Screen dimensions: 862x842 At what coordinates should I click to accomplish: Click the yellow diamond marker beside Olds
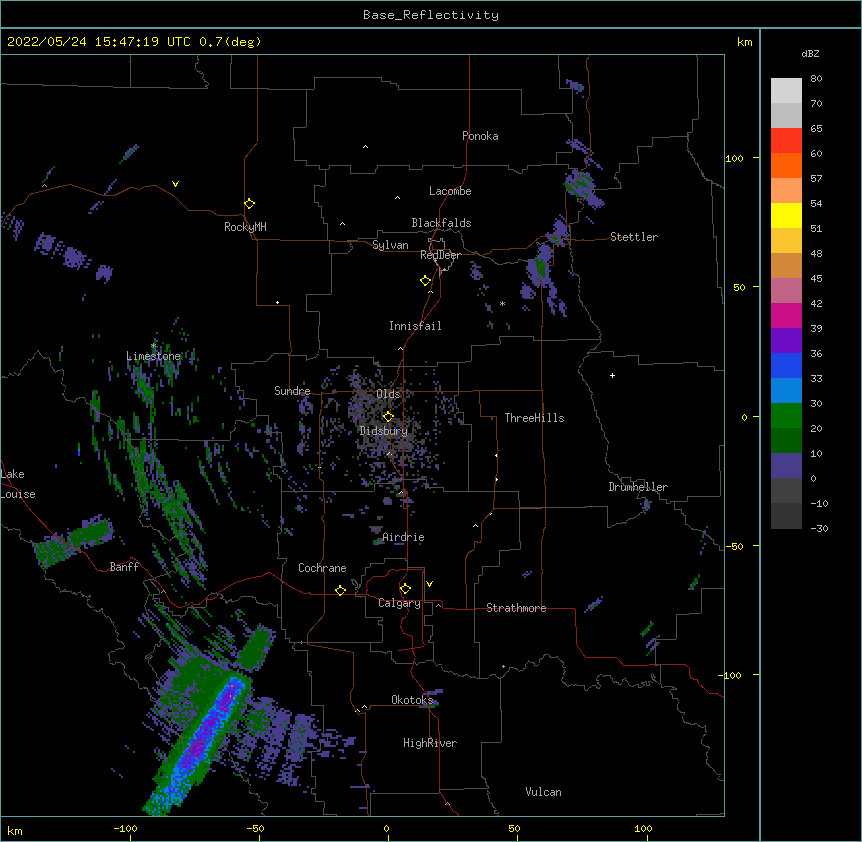[388, 416]
